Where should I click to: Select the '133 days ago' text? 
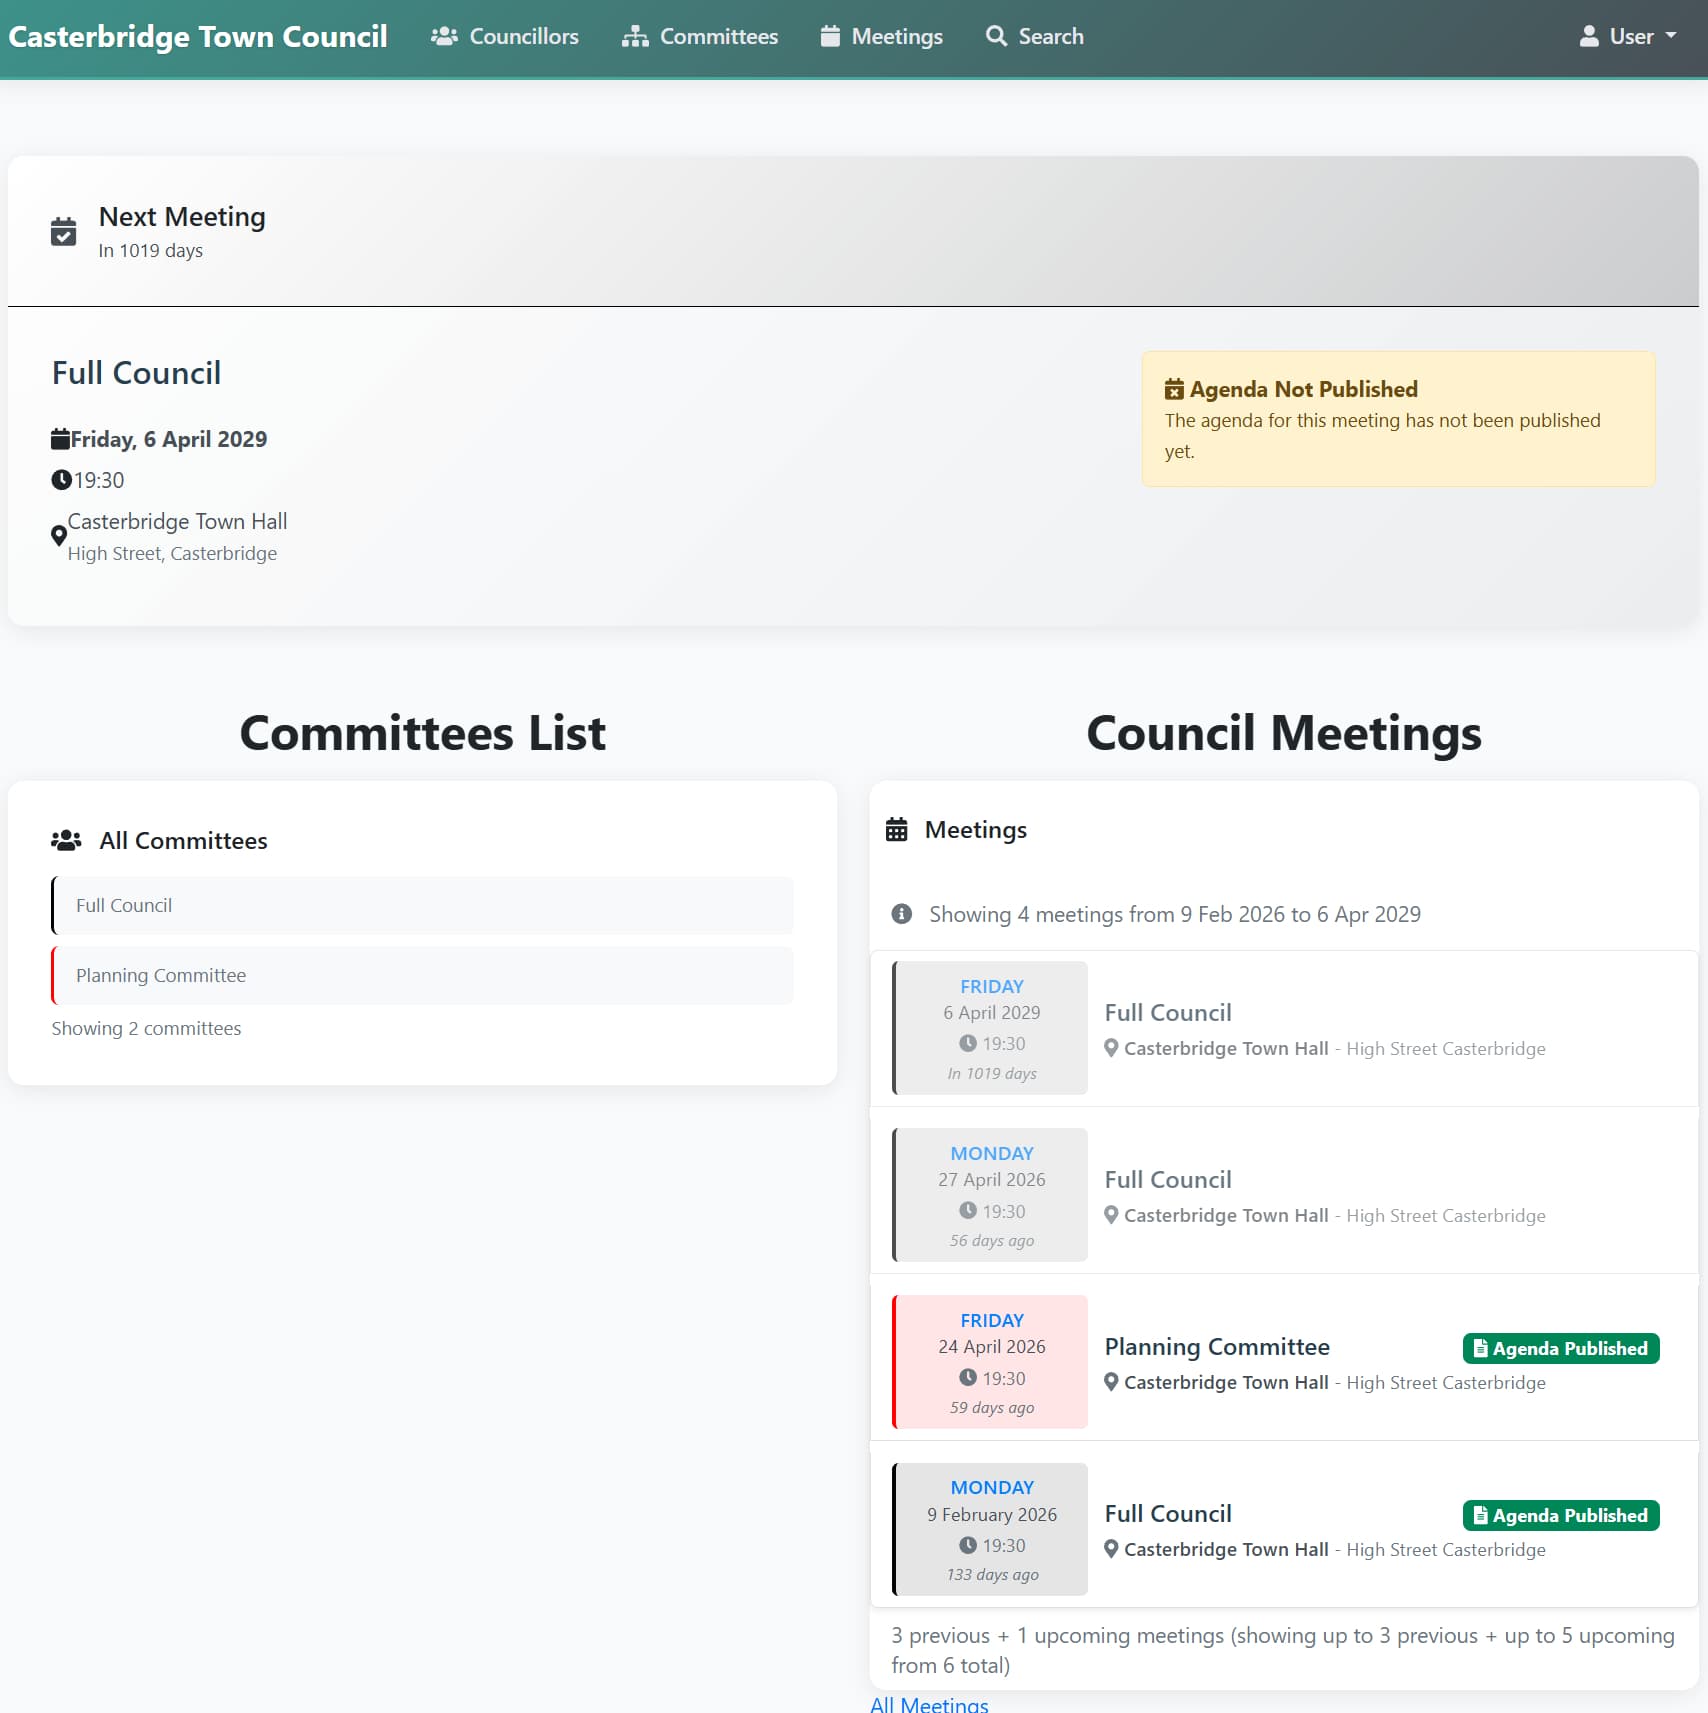pyautogui.click(x=993, y=1575)
